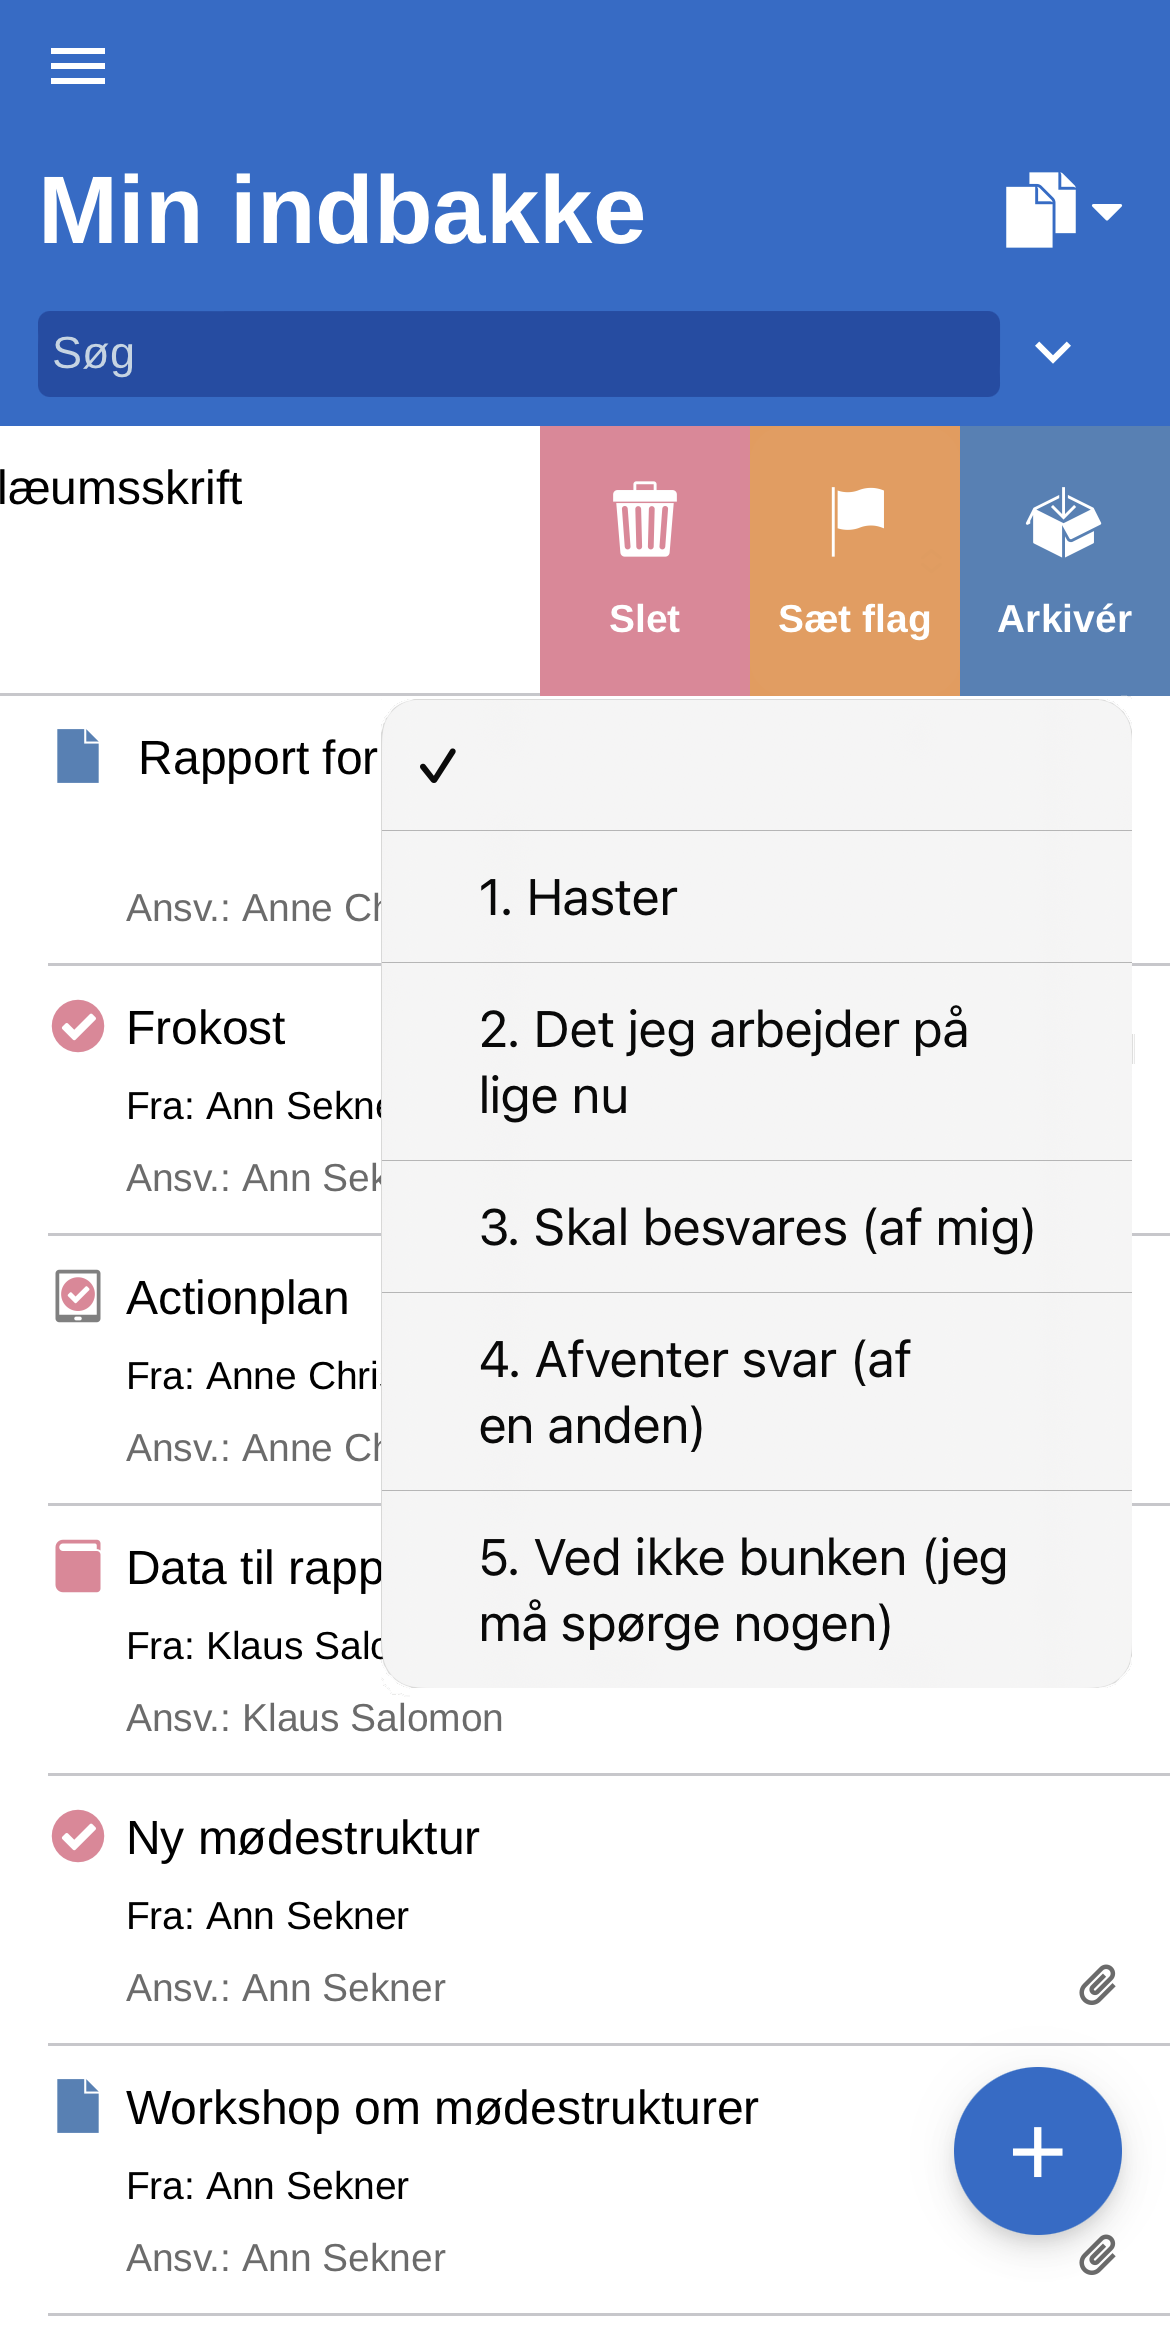This screenshot has width=1170, height=2326.
Task: Toggle the Frokost task checkmark
Action: [78, 1026]
